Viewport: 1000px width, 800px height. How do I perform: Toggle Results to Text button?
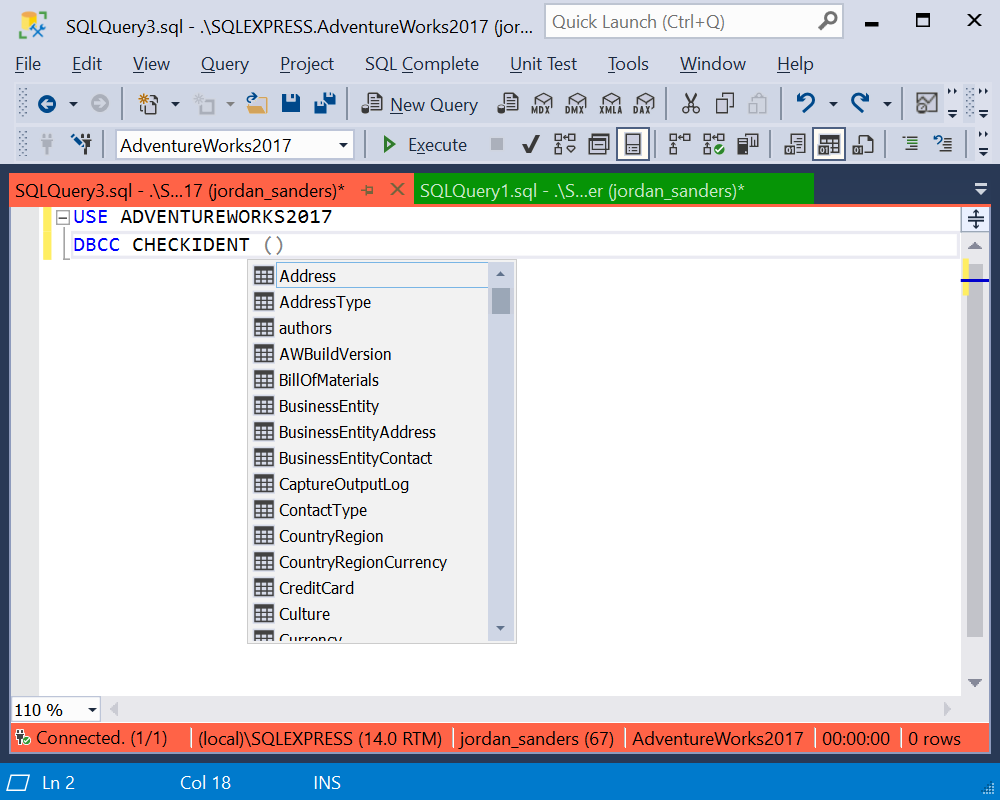click(x=795, y=145)
